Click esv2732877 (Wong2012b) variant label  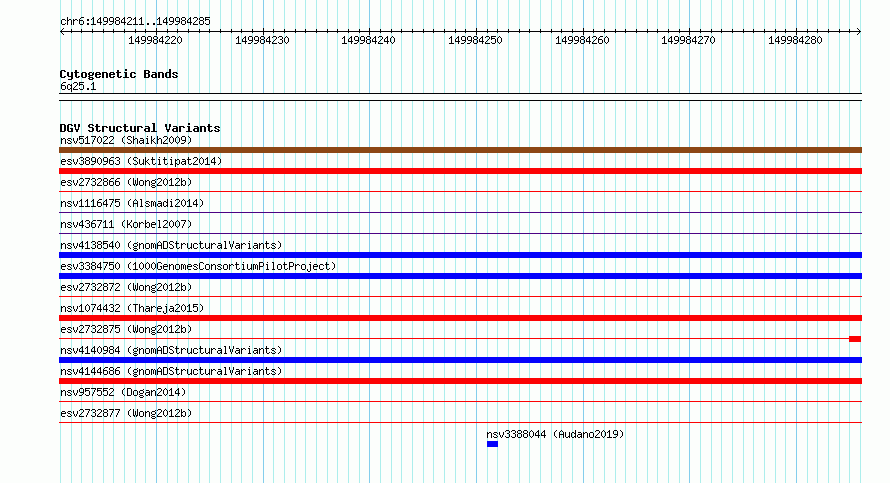click(x=126, y=413)
